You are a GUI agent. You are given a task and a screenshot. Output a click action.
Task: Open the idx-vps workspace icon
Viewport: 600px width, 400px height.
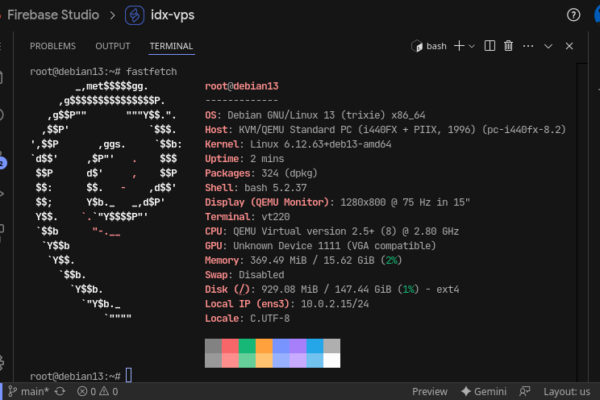click(135, 15)
